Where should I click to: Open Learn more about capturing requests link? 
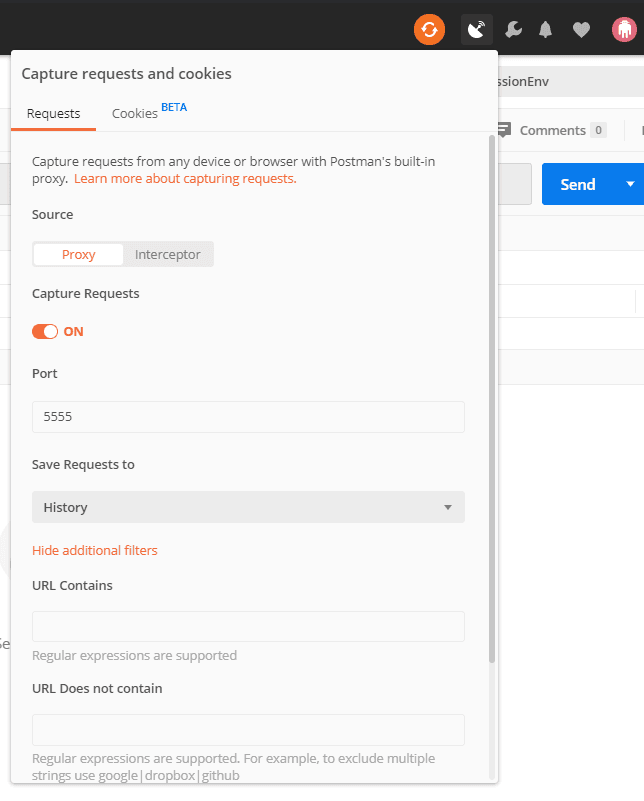[x=185, y=179]
